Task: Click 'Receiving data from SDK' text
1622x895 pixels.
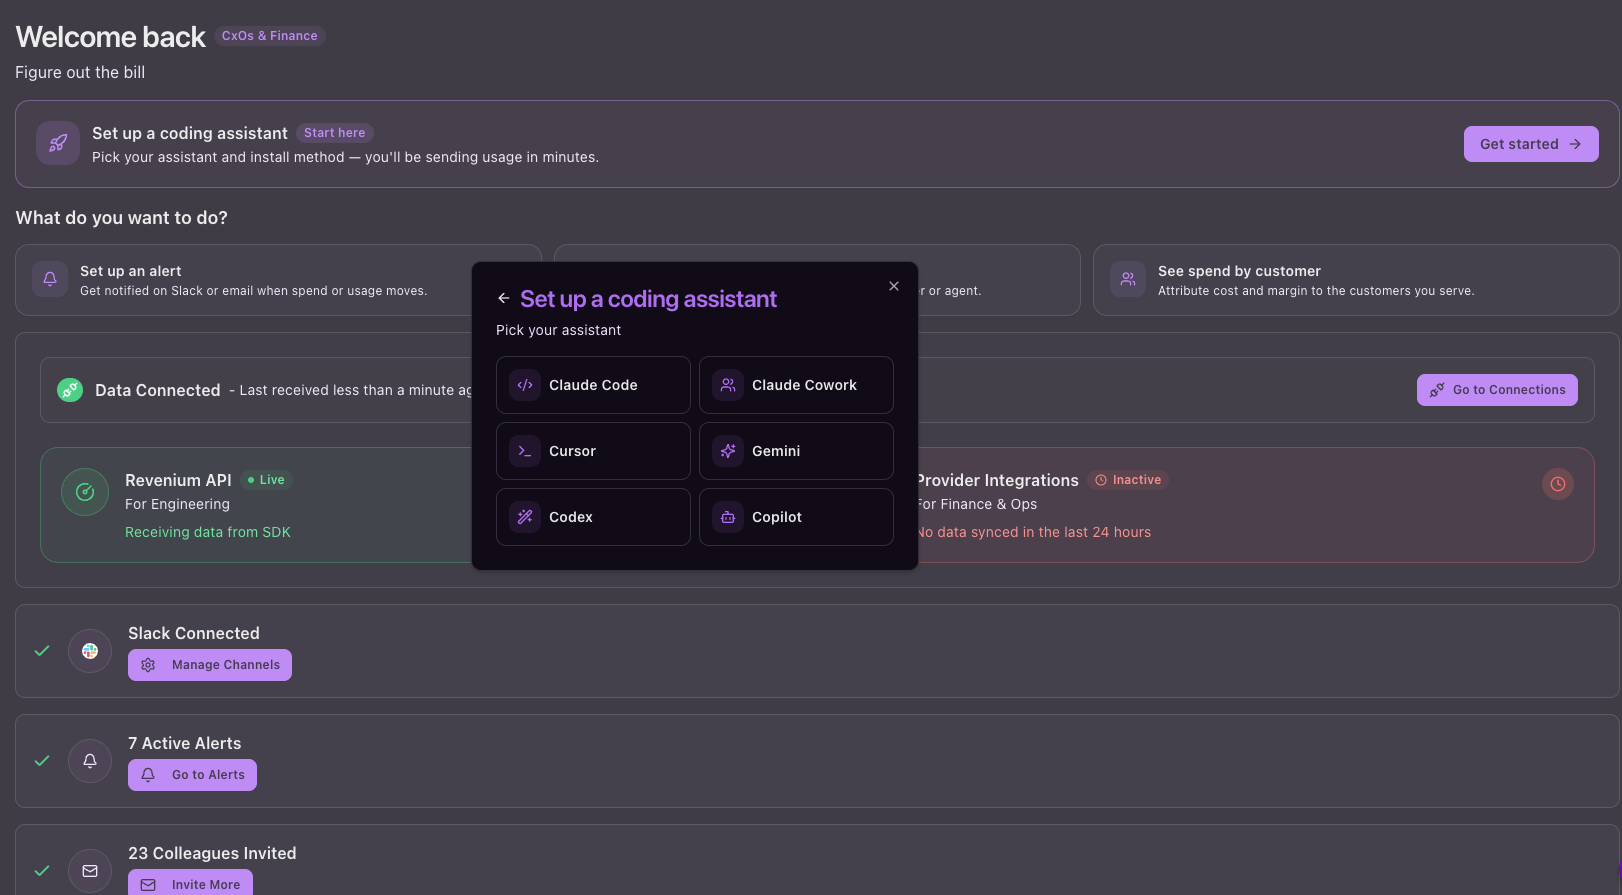Action: pos(208,532)
